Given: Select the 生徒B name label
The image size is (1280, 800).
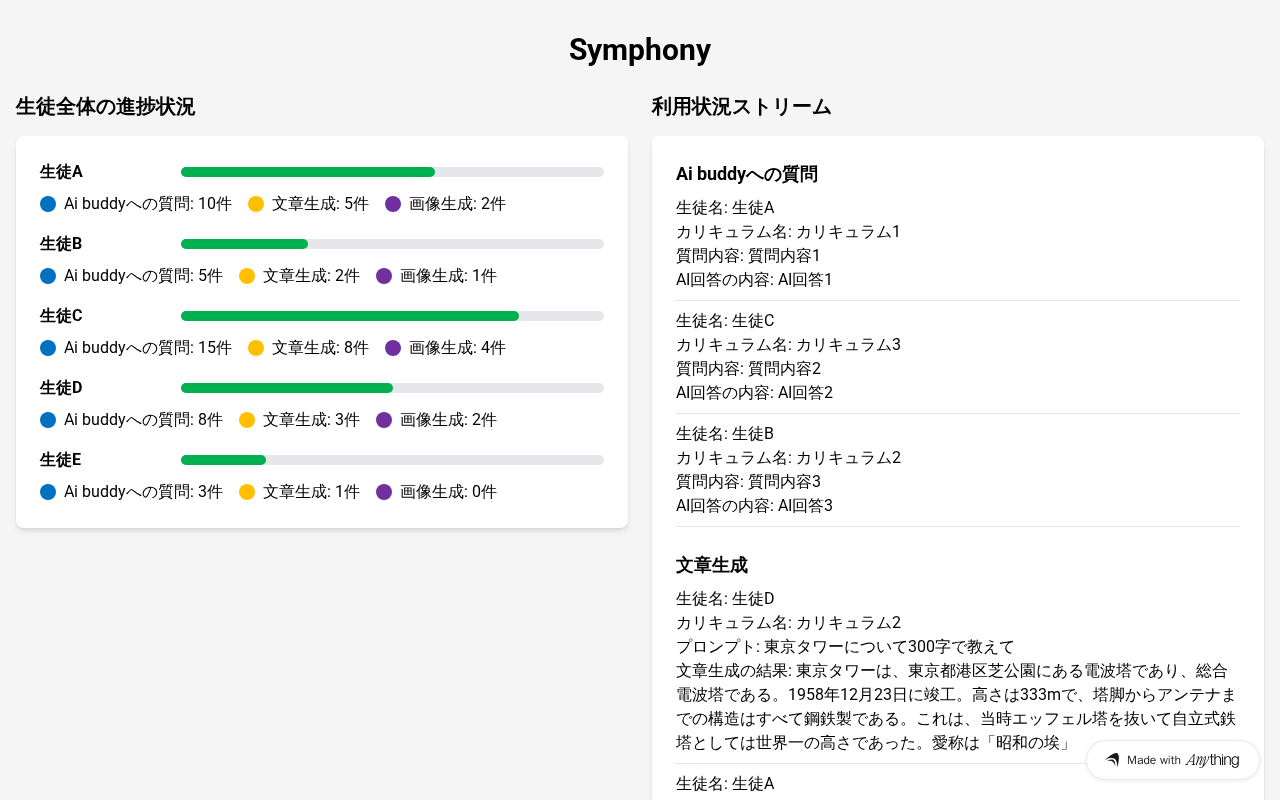Looking at the screenshot, I should [x=61, y=244].
